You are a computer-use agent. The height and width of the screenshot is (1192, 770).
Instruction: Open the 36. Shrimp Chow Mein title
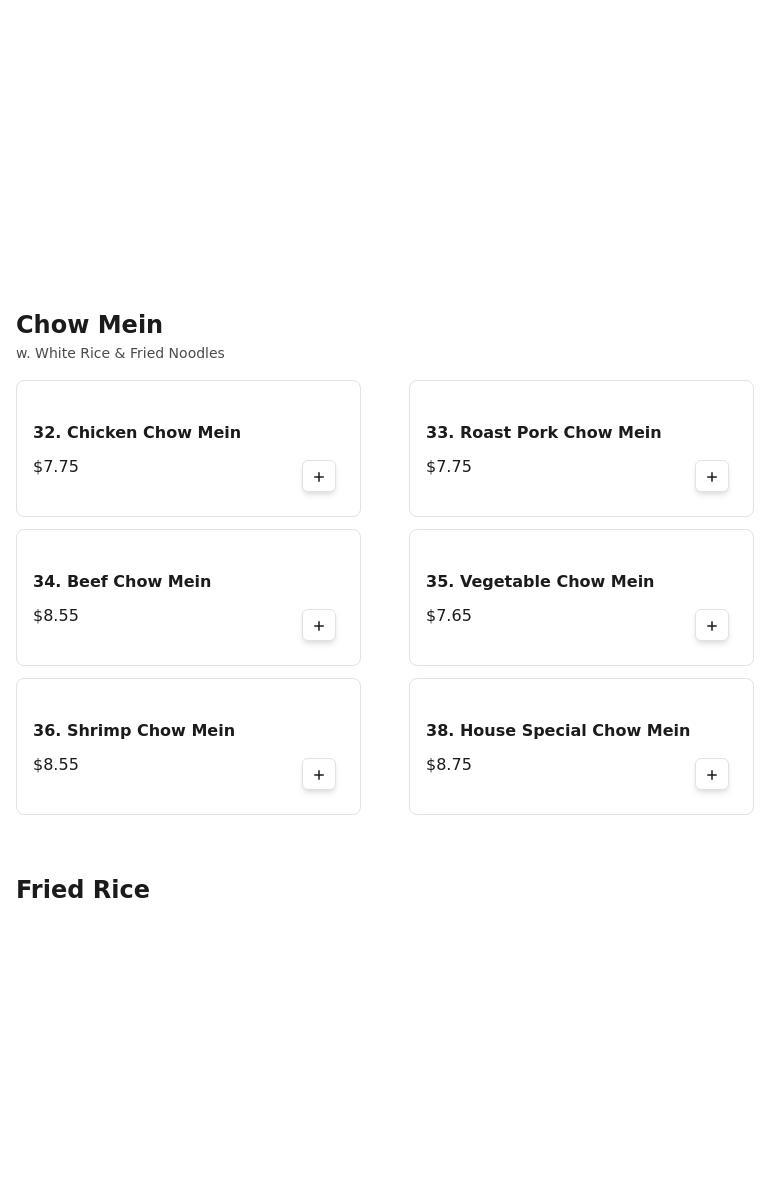pyautogui.click(x=134, y=731)
